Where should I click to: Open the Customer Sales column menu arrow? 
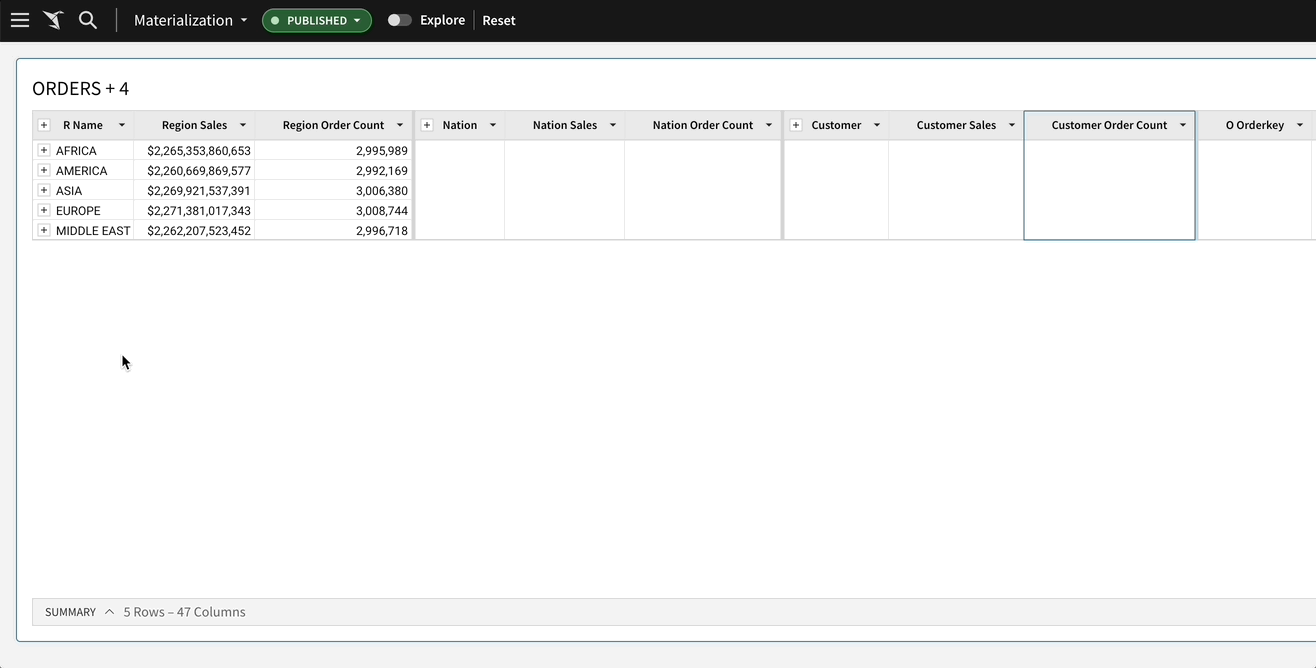[x=1012, y=125]
